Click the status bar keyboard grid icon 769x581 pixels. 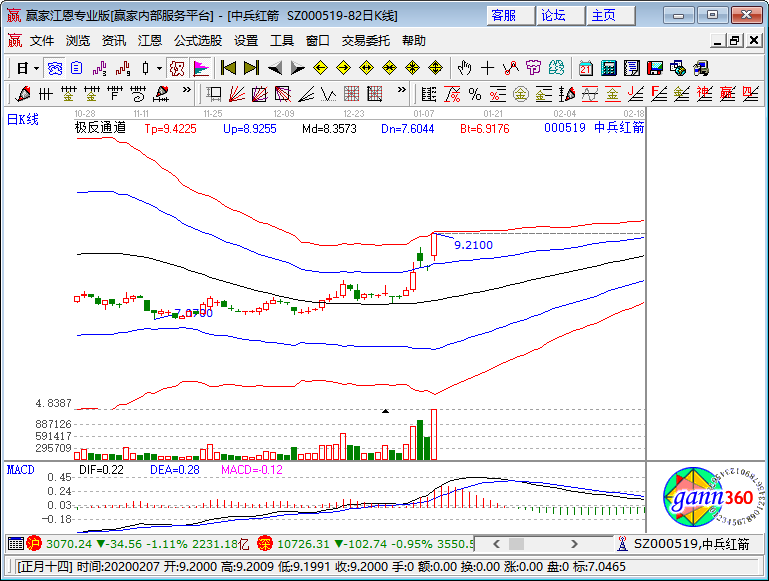click(16, 544)
